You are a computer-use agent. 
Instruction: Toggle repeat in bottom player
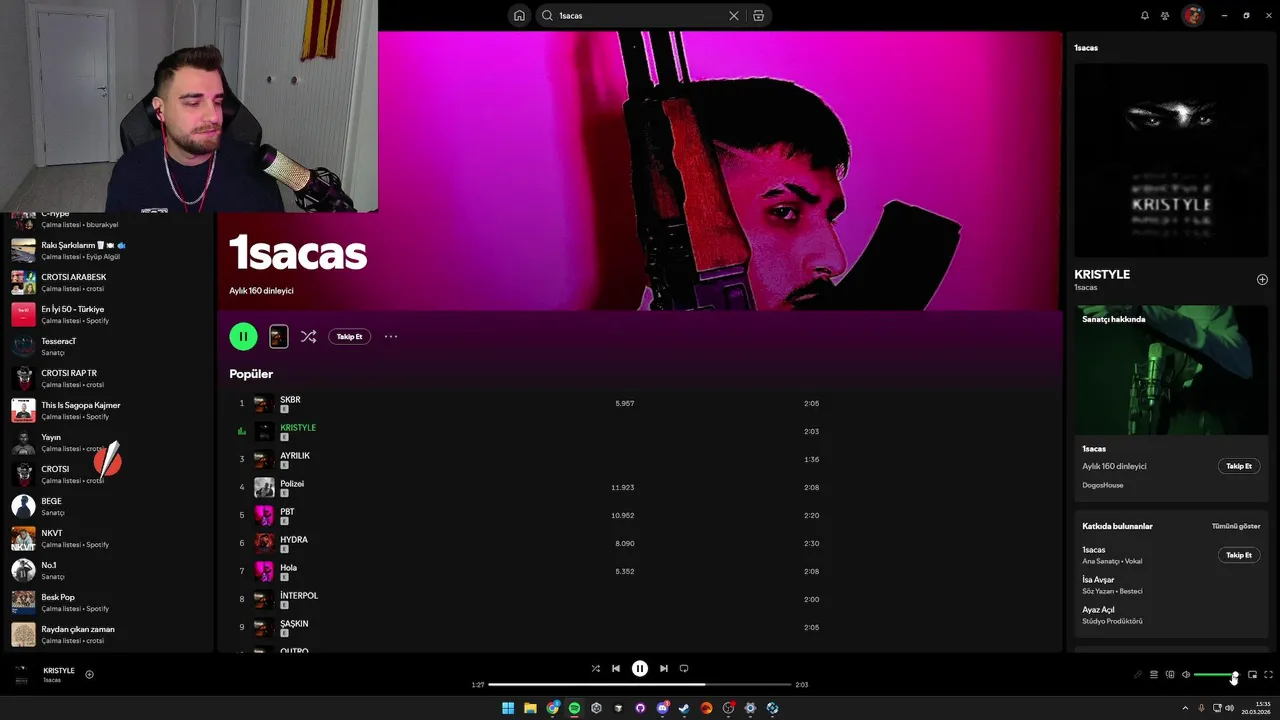[684, 668]
